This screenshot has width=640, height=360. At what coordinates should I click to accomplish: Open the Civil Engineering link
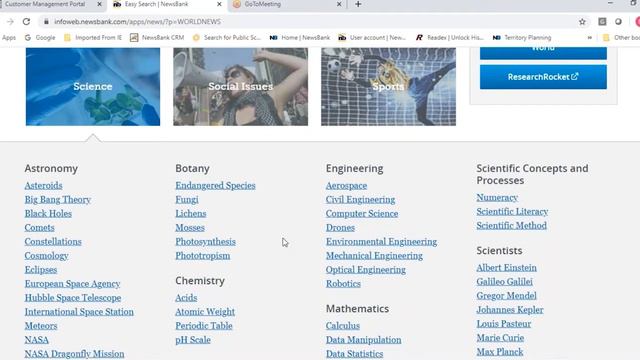(360, 200)
